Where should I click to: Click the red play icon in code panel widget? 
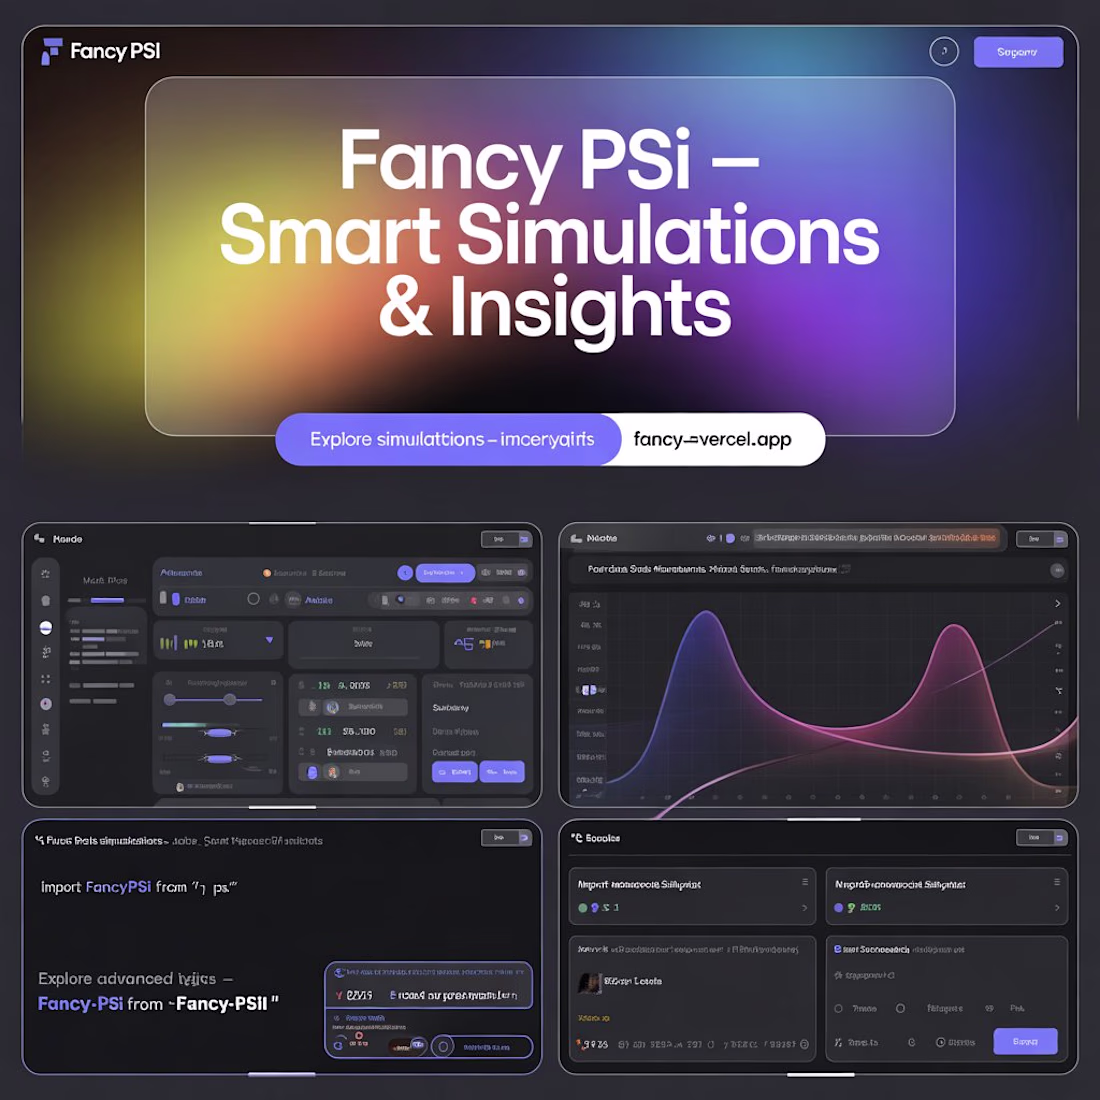[x=358, y=1035]
